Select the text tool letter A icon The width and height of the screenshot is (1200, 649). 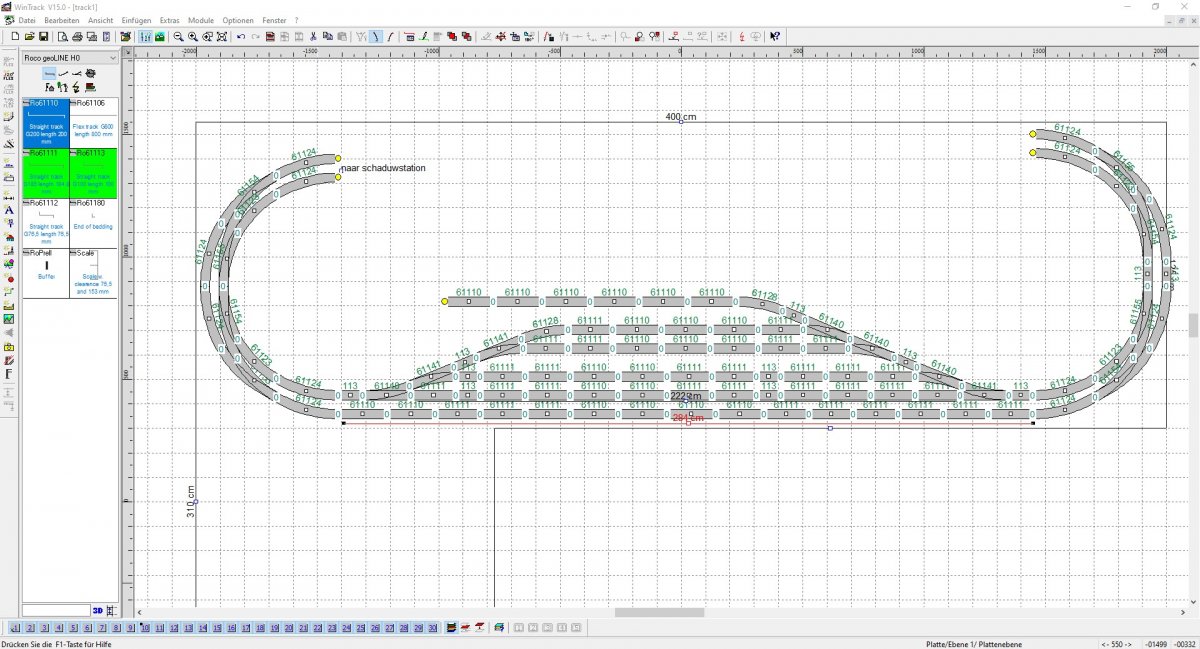[9, 211]
